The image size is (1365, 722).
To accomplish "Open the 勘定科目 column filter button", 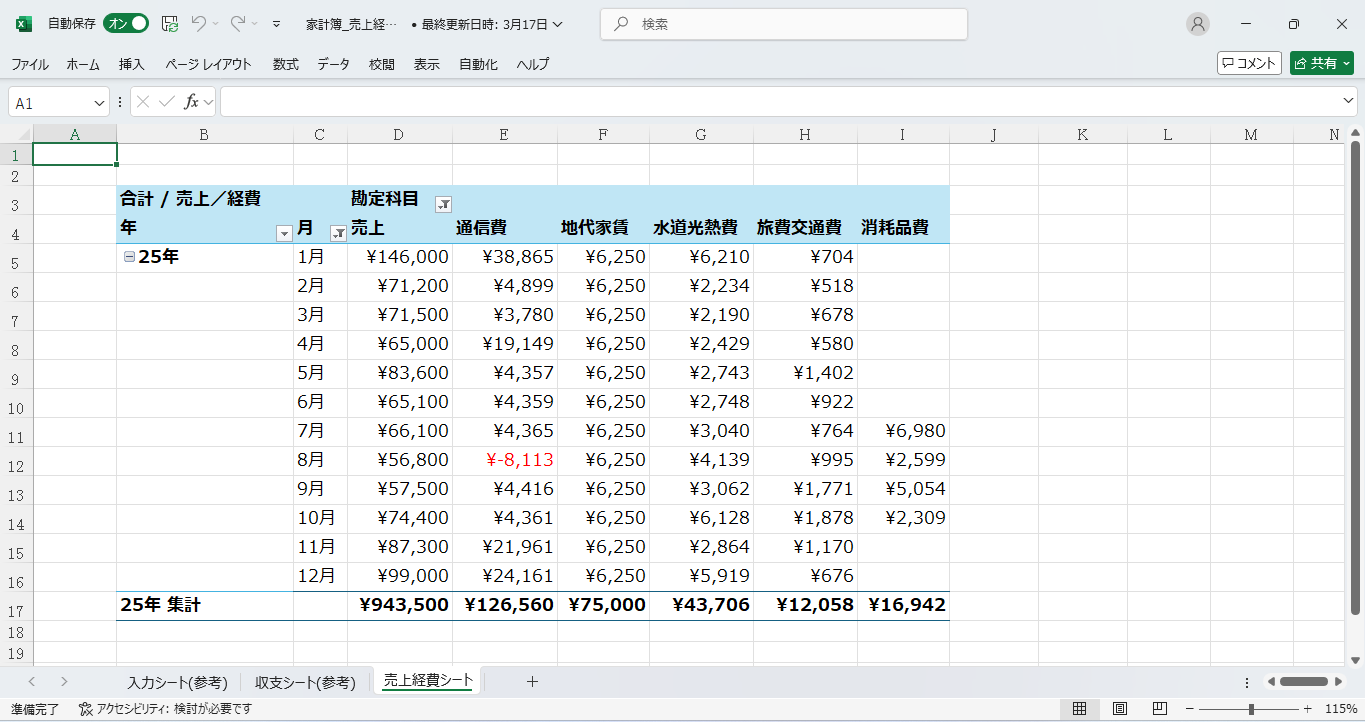I will point(443,204).
